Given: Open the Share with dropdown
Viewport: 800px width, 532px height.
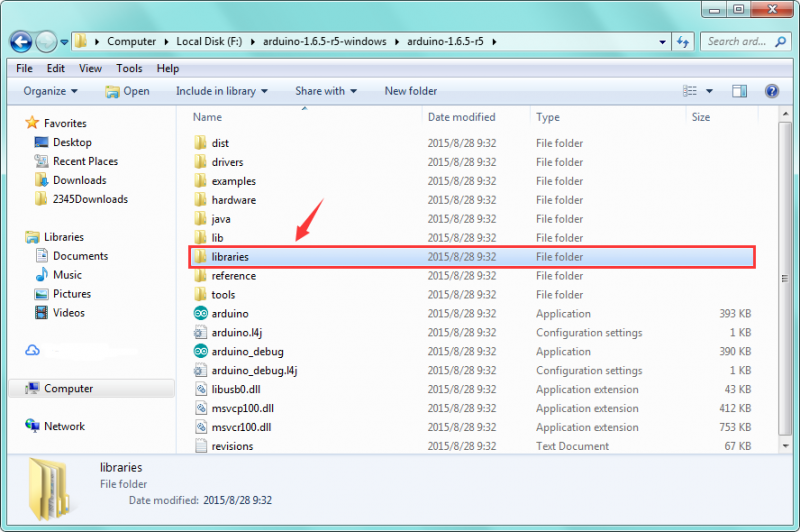Looking at the screenshot, I should [x=325, y=91].
